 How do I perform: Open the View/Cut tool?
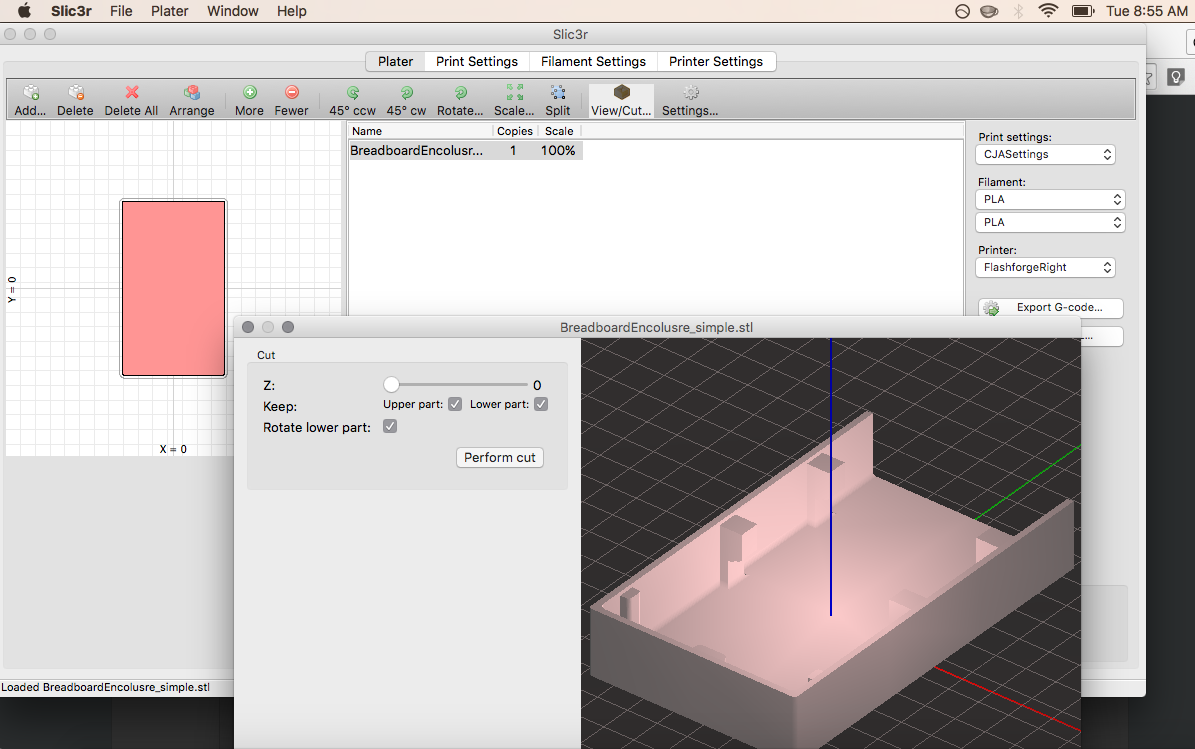click(621, 101)
